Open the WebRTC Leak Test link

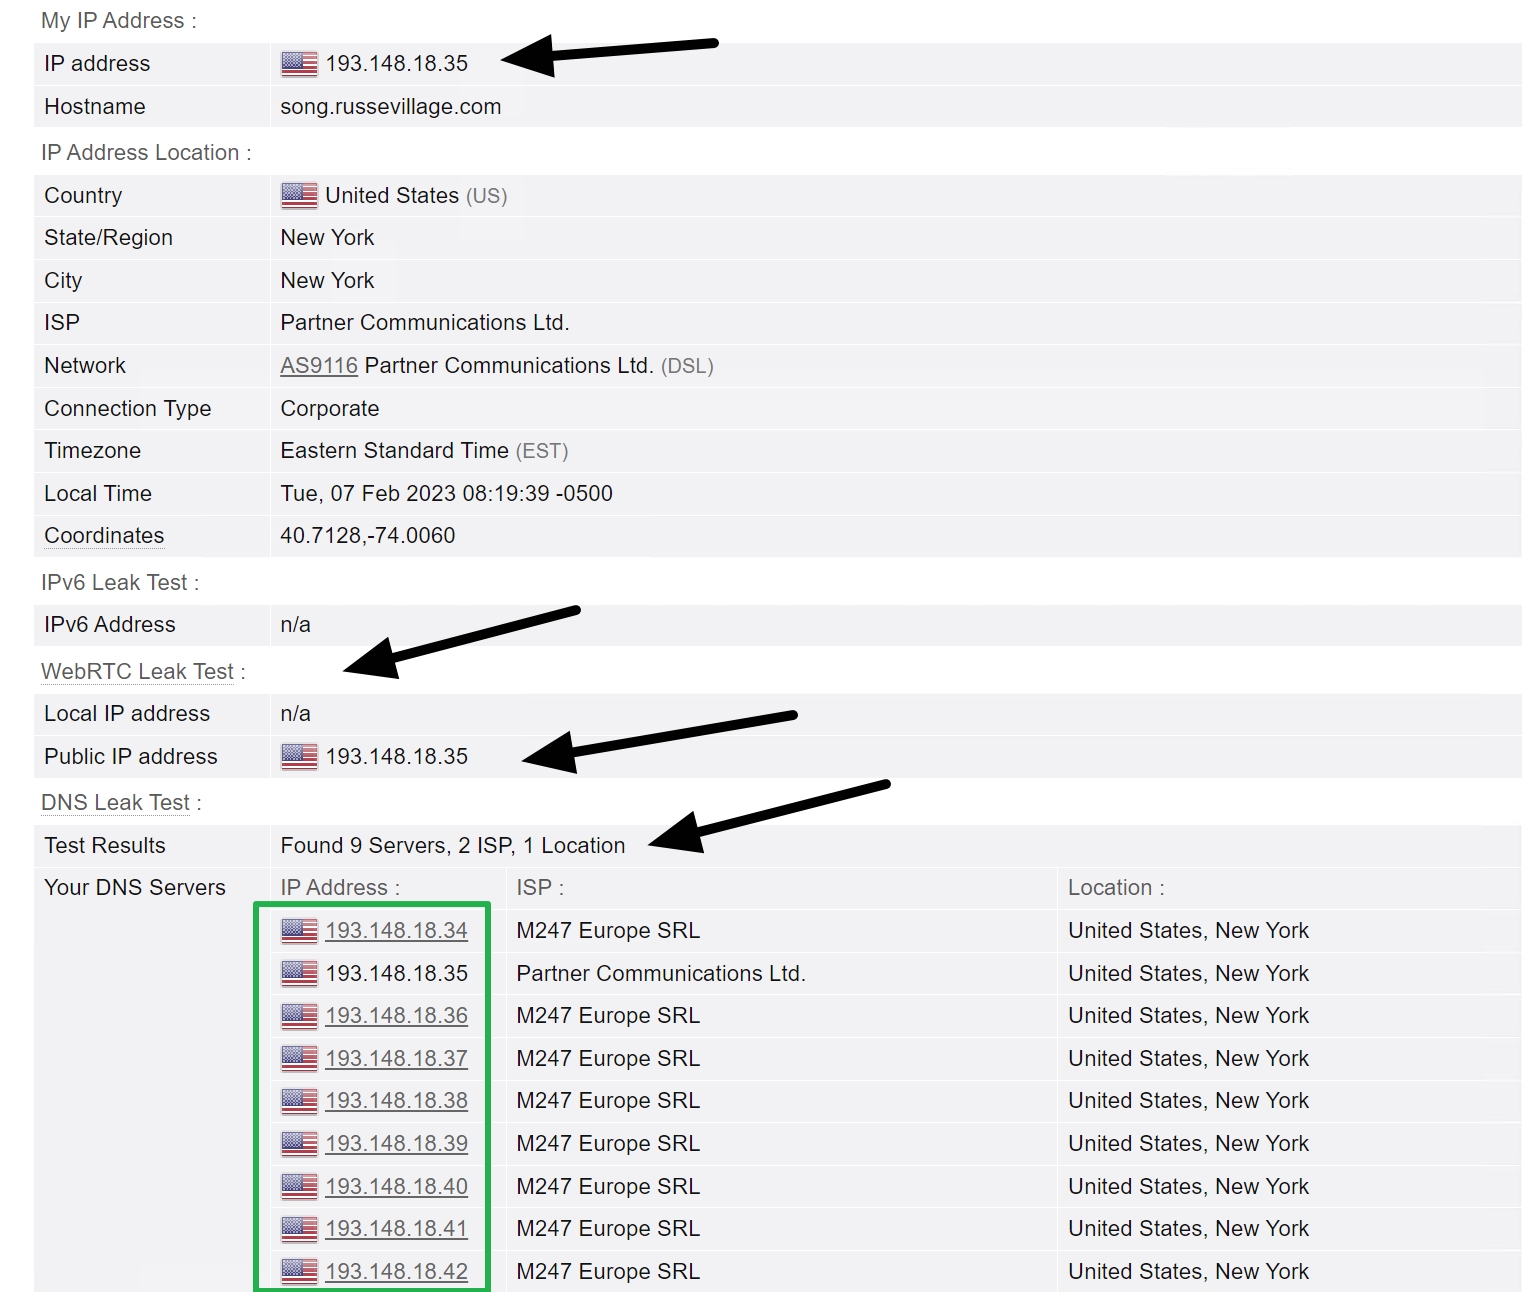[x=138, y=671]
